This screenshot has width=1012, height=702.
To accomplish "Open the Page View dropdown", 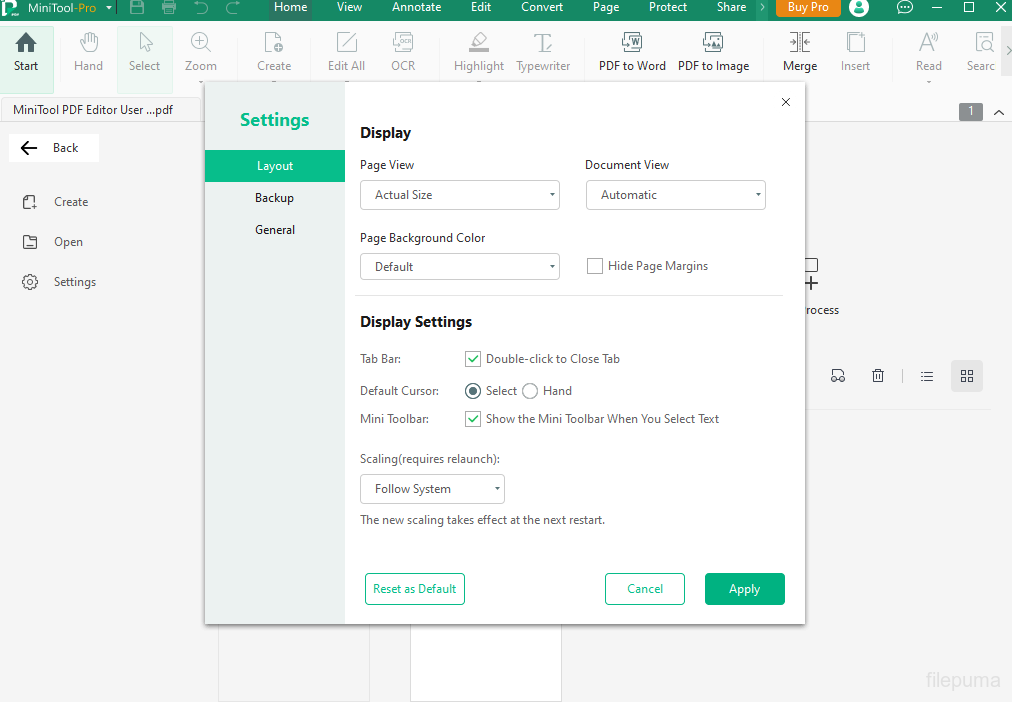I will point(459,195).
